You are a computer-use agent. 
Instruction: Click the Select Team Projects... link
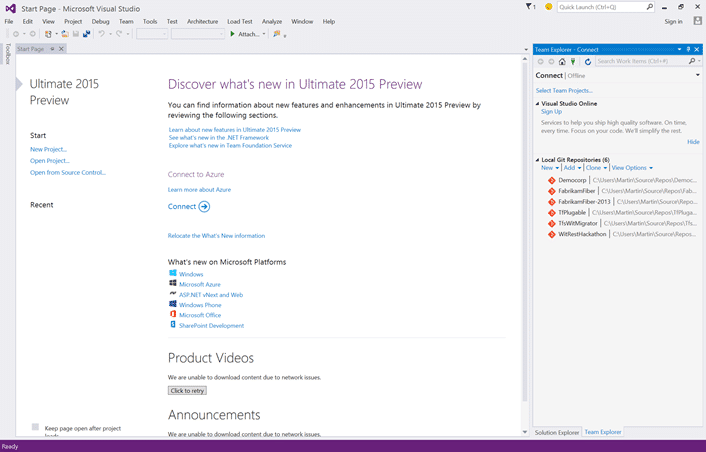click(x=564, y=90)
